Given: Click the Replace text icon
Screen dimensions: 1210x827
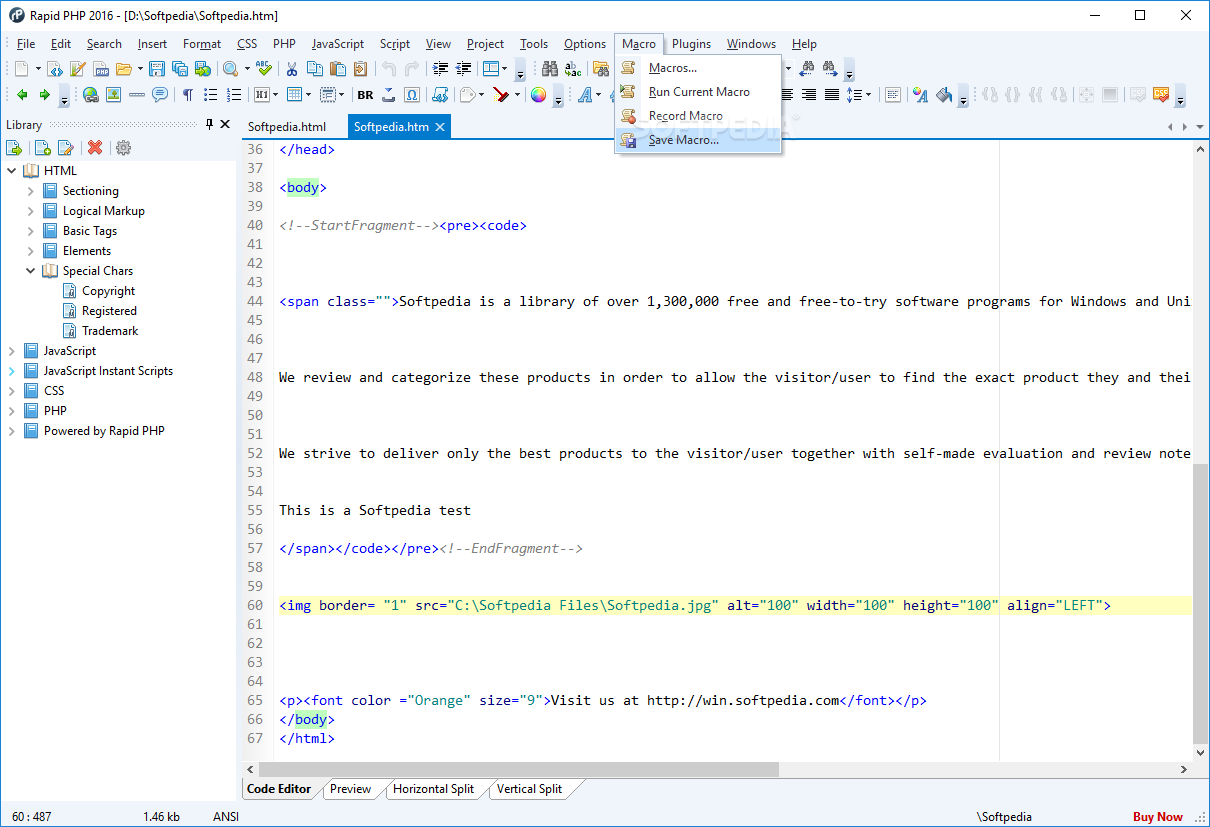Looking at the screenshot, I should [572, 69].
